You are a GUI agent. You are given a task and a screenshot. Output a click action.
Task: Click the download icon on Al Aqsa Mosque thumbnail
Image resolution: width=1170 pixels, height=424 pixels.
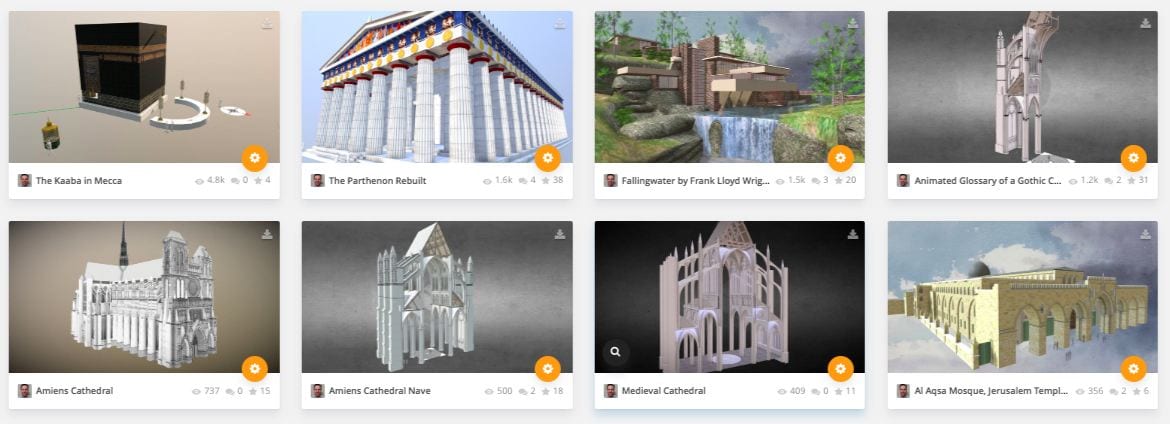click(x=1145, y=234)
